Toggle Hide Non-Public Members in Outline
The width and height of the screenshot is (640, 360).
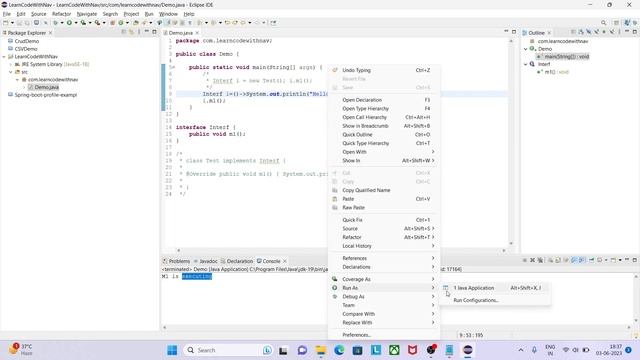click(604, 32)
